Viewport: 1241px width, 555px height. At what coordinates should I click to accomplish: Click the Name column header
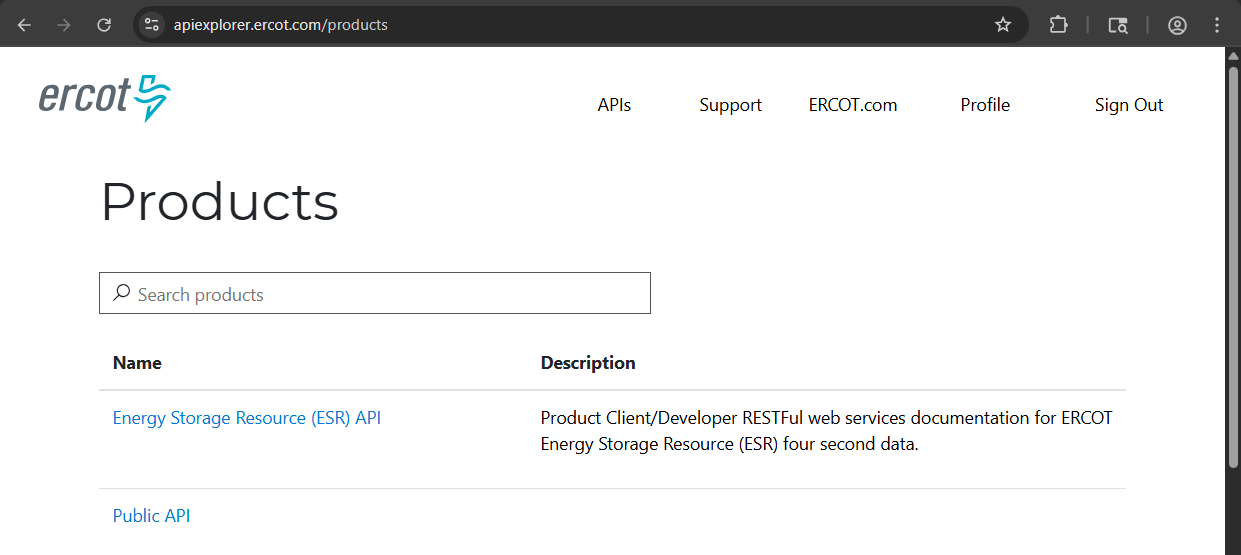pyautogui.click(x=137, y=363)
